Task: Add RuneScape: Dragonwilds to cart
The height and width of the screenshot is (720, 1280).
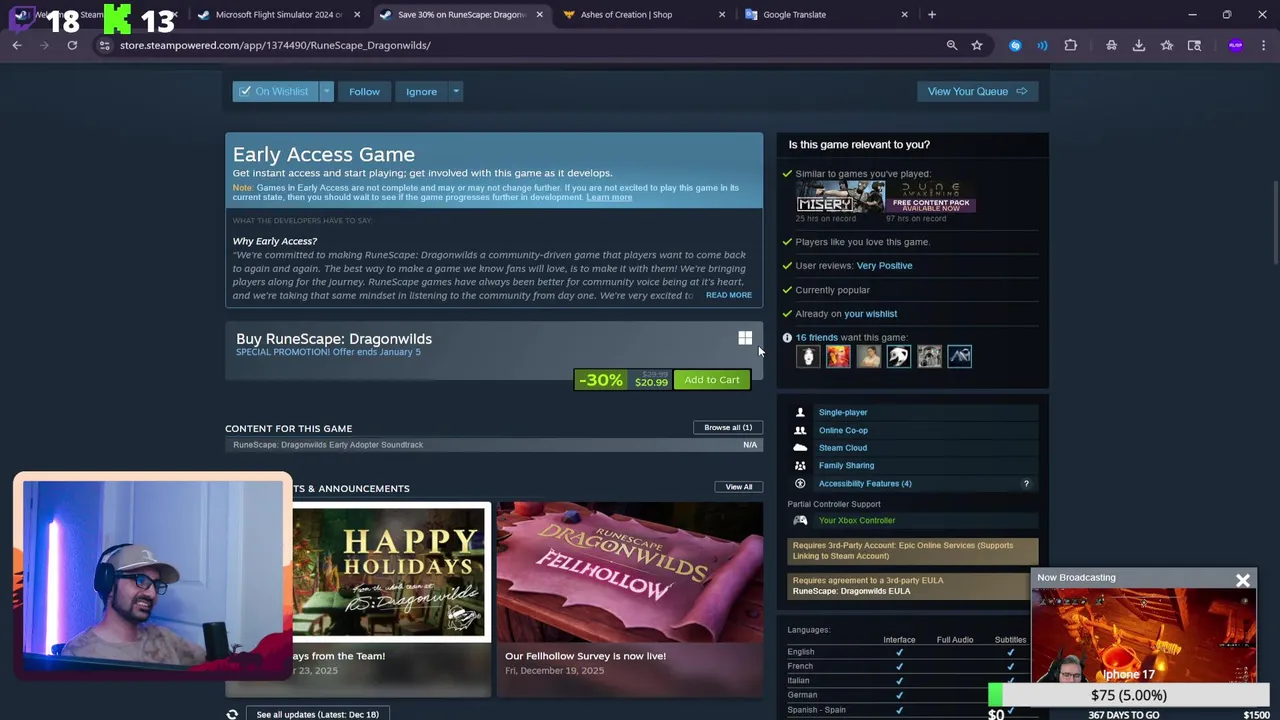Action: 712,380
